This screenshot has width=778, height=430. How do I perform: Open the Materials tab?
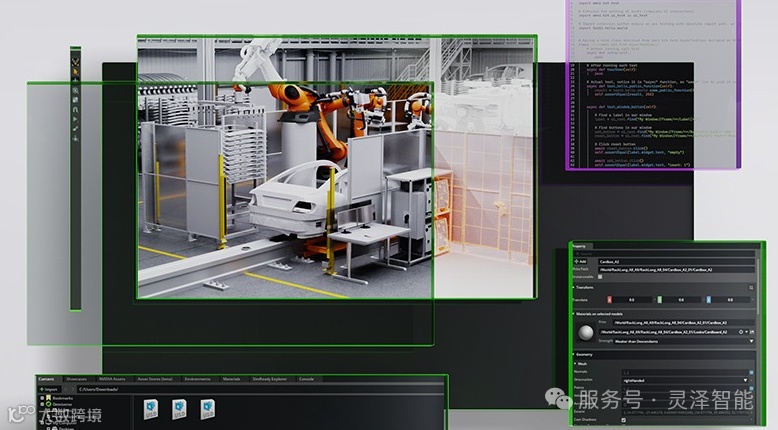click(231, 379)
